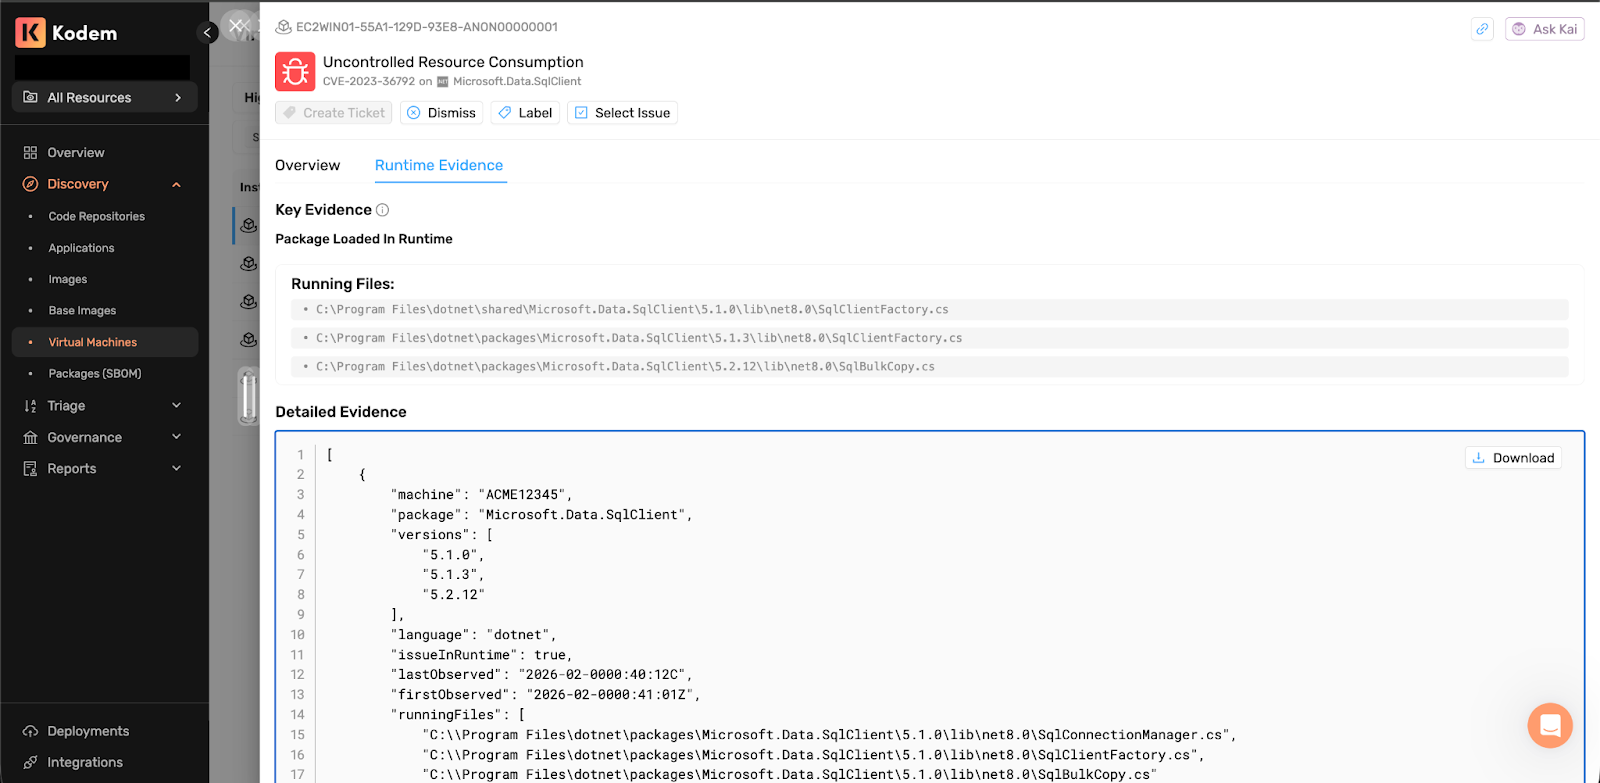Viewport: 1600px width, 783px height.
Task: Select Virtual Machines in sidebar
Action: click(x=105, y=342)
